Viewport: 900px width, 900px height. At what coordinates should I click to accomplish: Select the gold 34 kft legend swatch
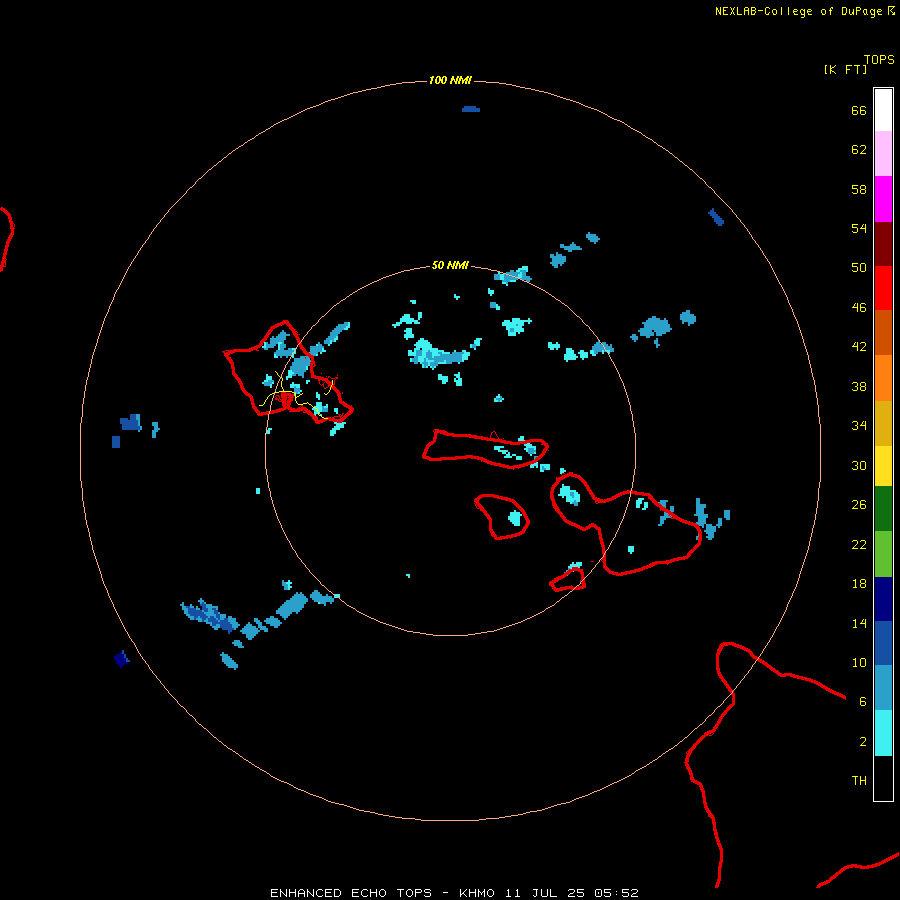tap(883, 423)
